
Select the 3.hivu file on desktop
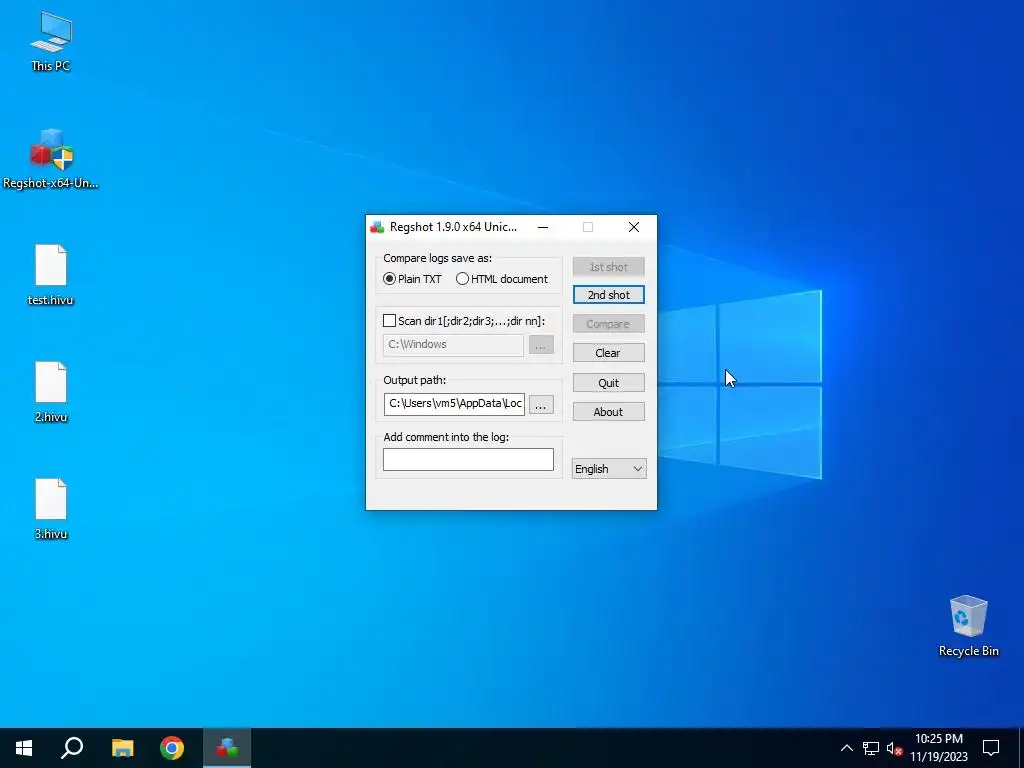click(x=51, y=509)
